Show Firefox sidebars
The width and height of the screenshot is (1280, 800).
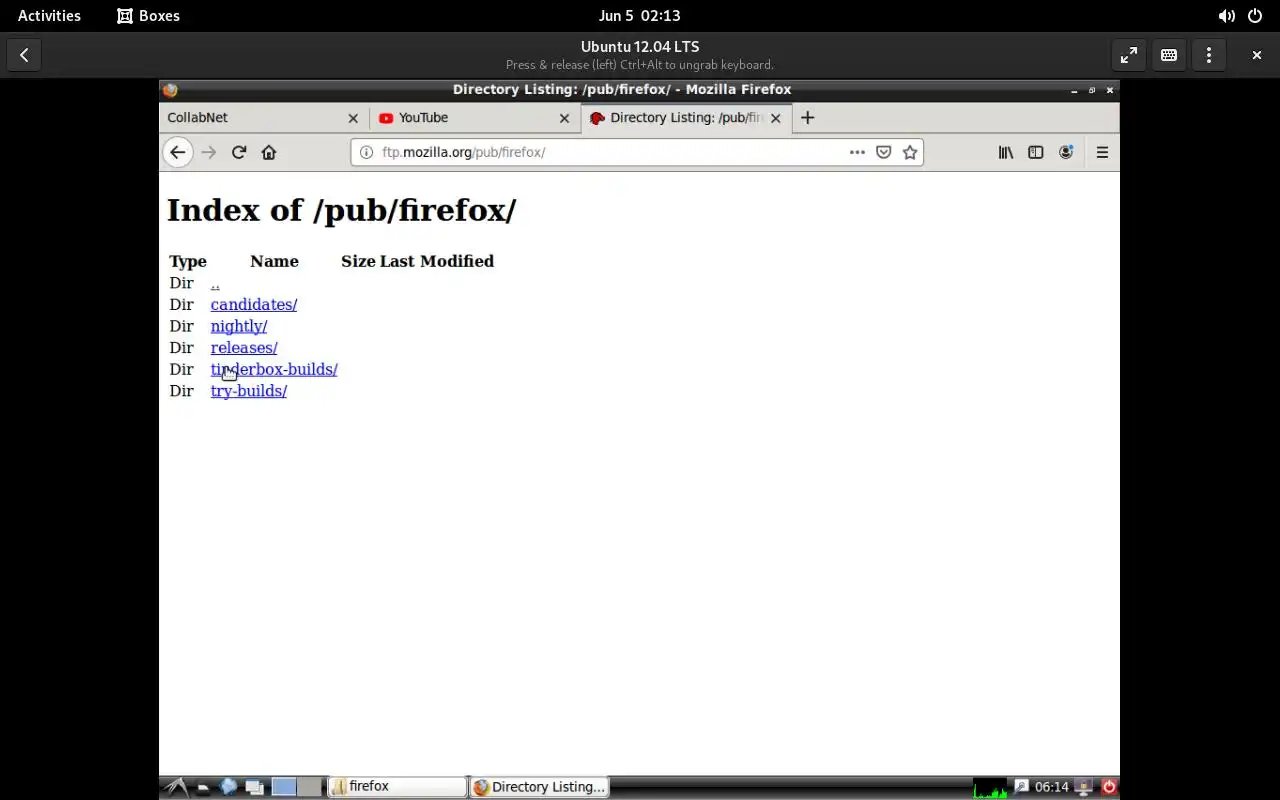click(1036, 152)
